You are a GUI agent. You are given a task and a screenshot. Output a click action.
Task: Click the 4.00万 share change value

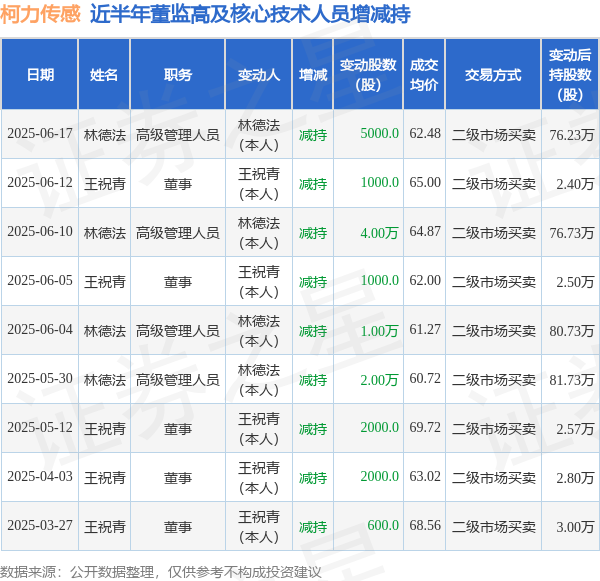point(380,233)
